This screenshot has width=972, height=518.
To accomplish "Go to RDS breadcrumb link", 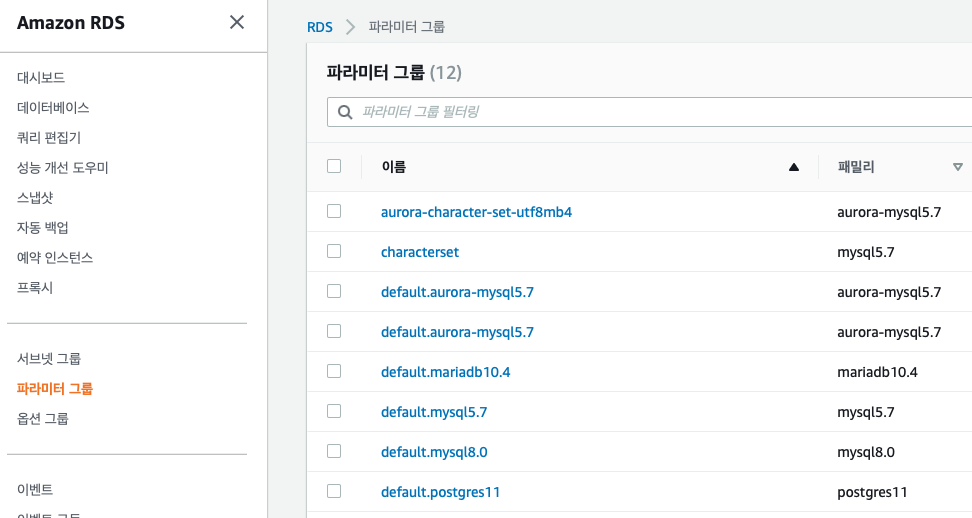I will [x=320, y=27].
